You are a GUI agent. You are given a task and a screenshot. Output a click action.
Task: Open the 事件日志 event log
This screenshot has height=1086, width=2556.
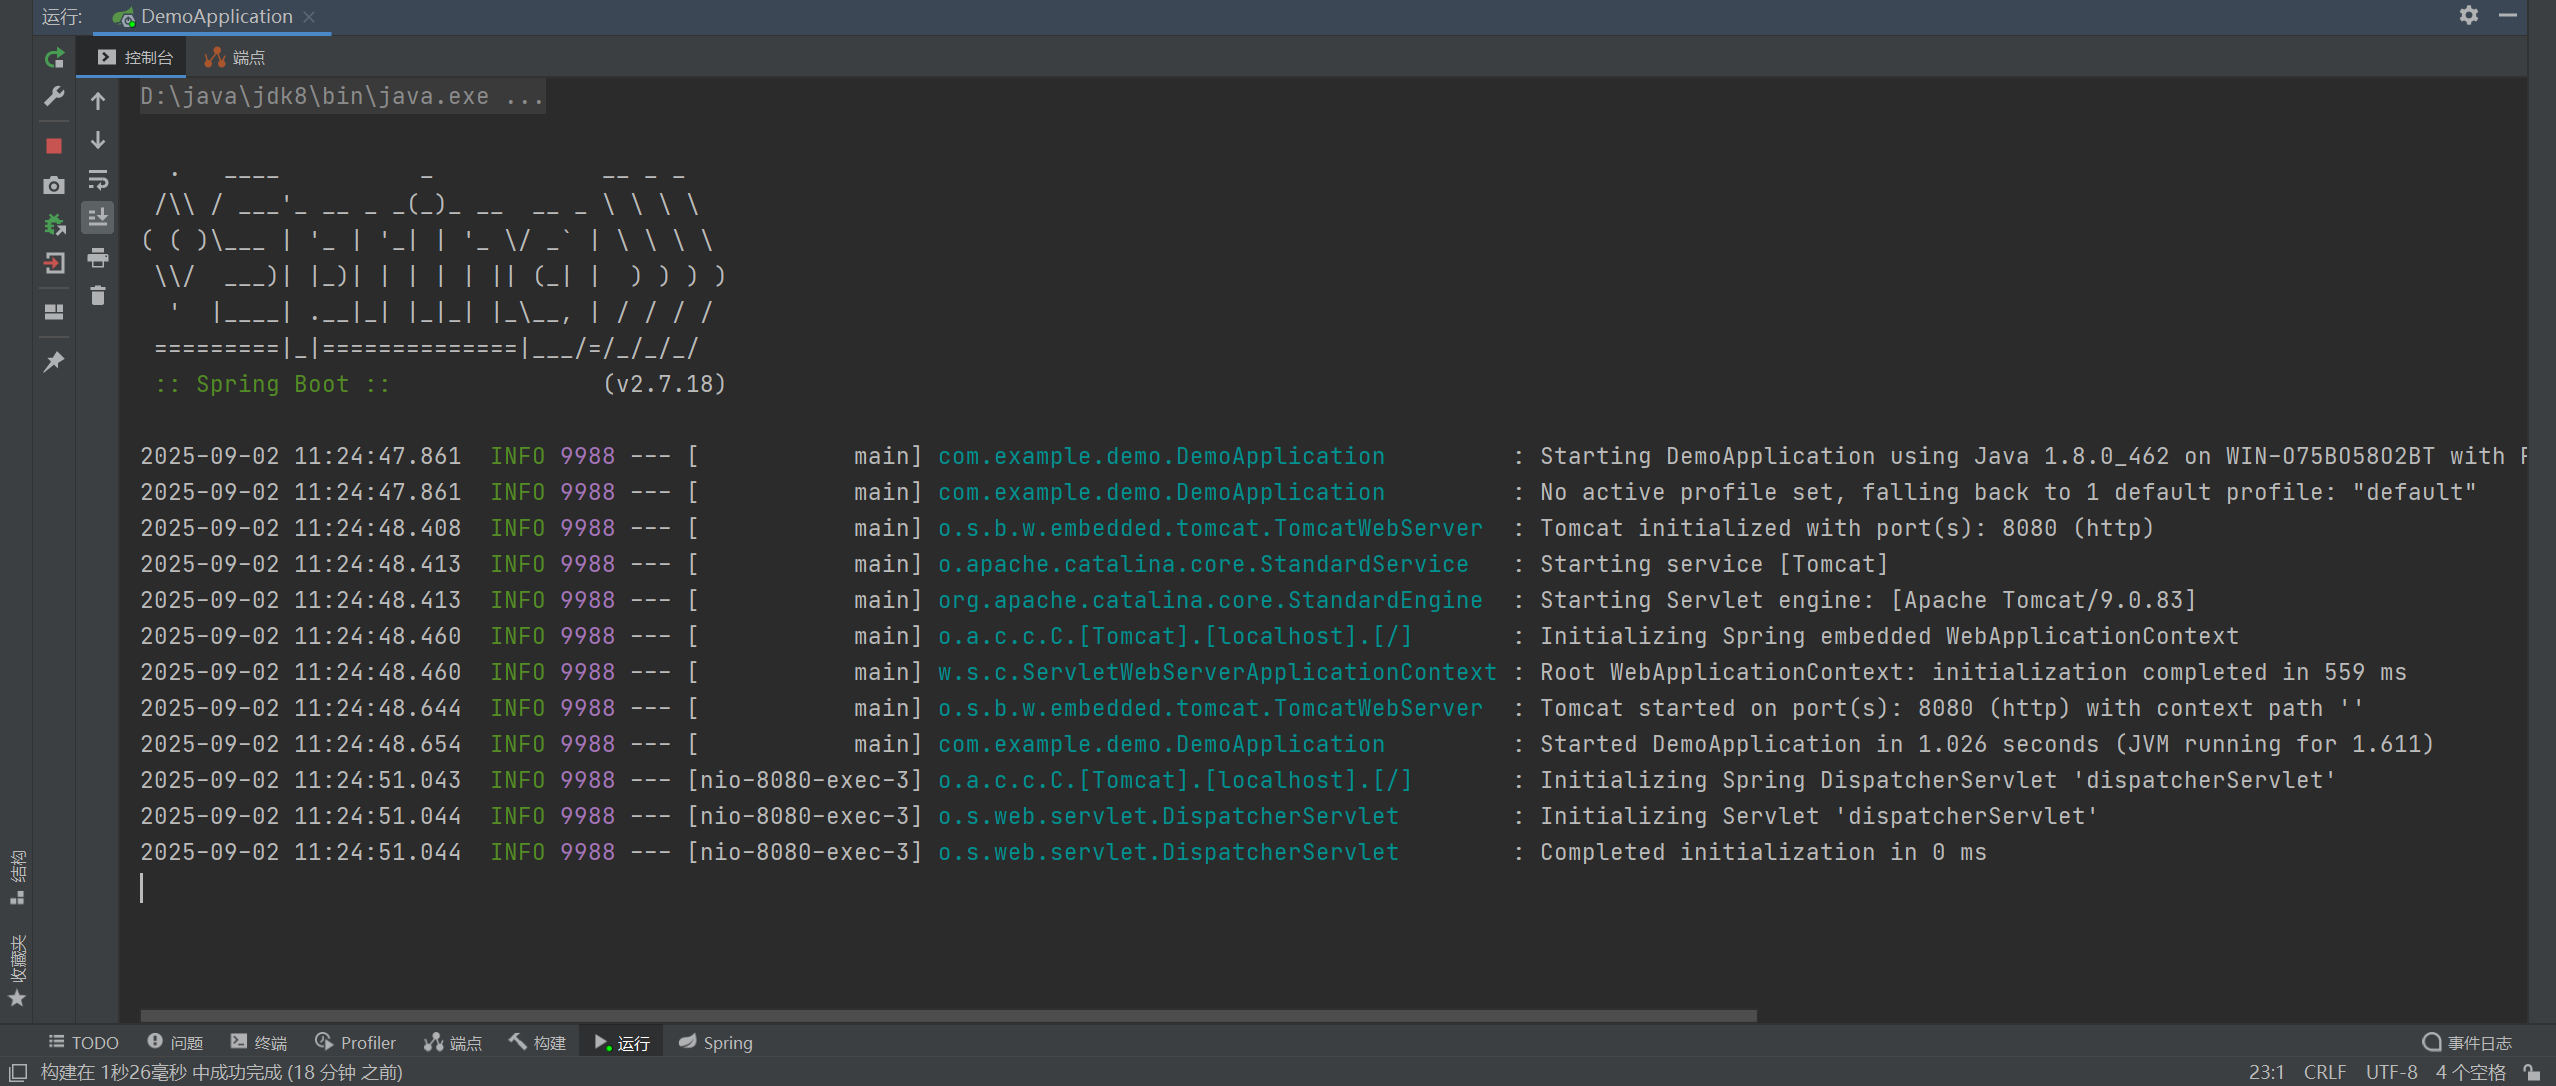[x=2467, y=1042]
